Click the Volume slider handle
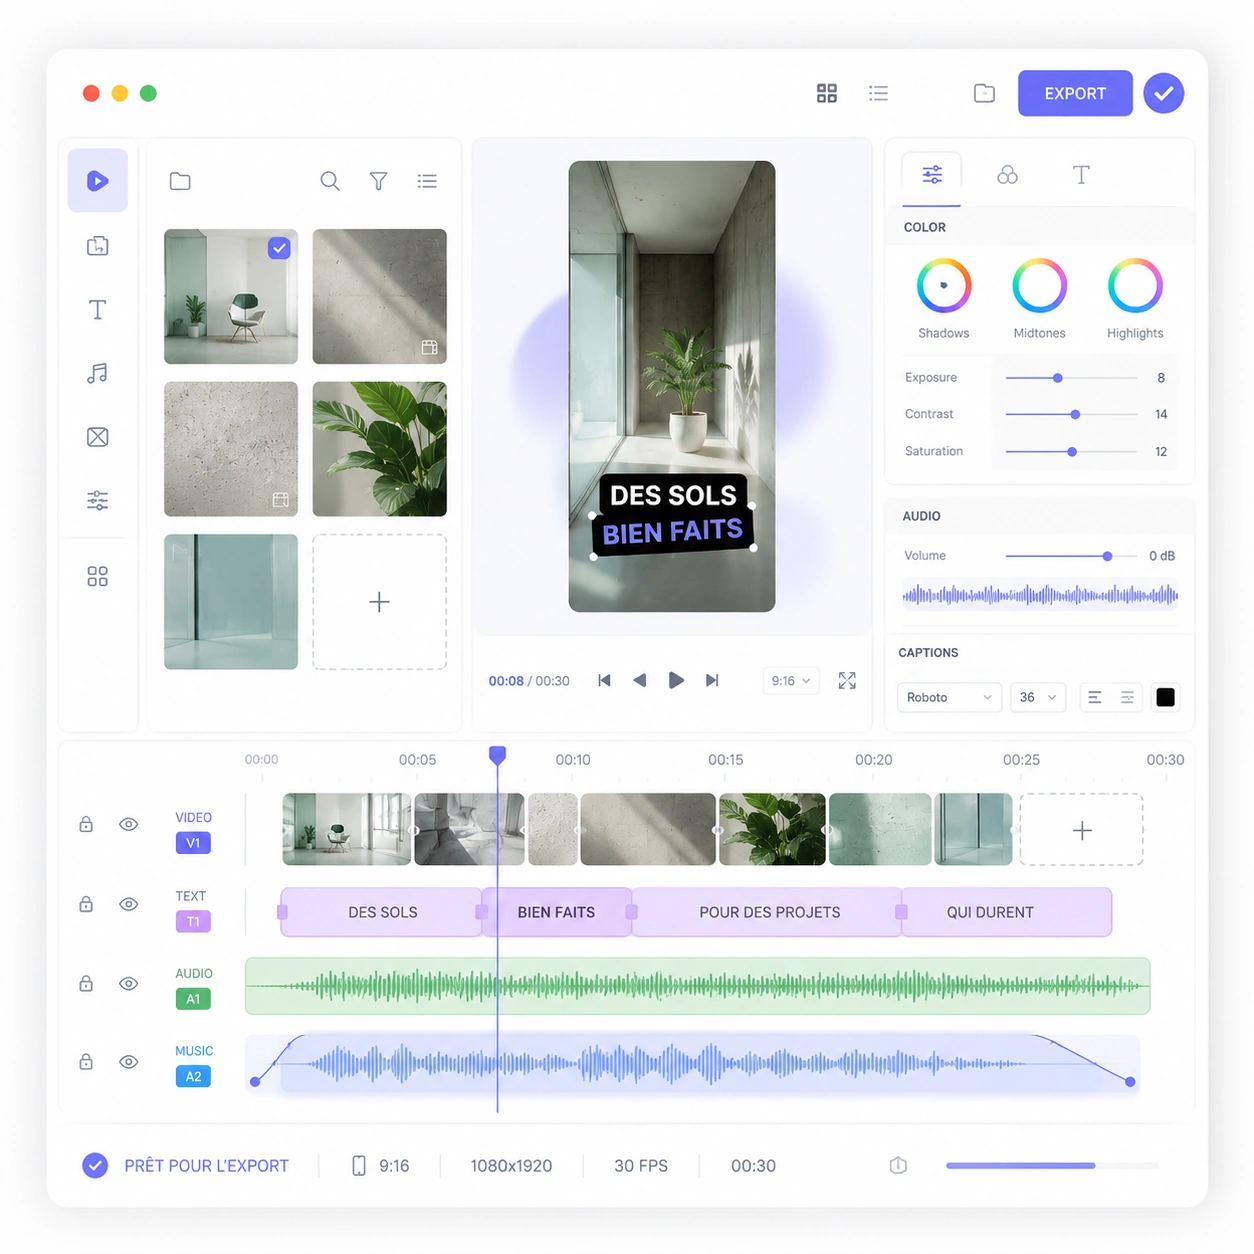 (x=1107, y=556)
